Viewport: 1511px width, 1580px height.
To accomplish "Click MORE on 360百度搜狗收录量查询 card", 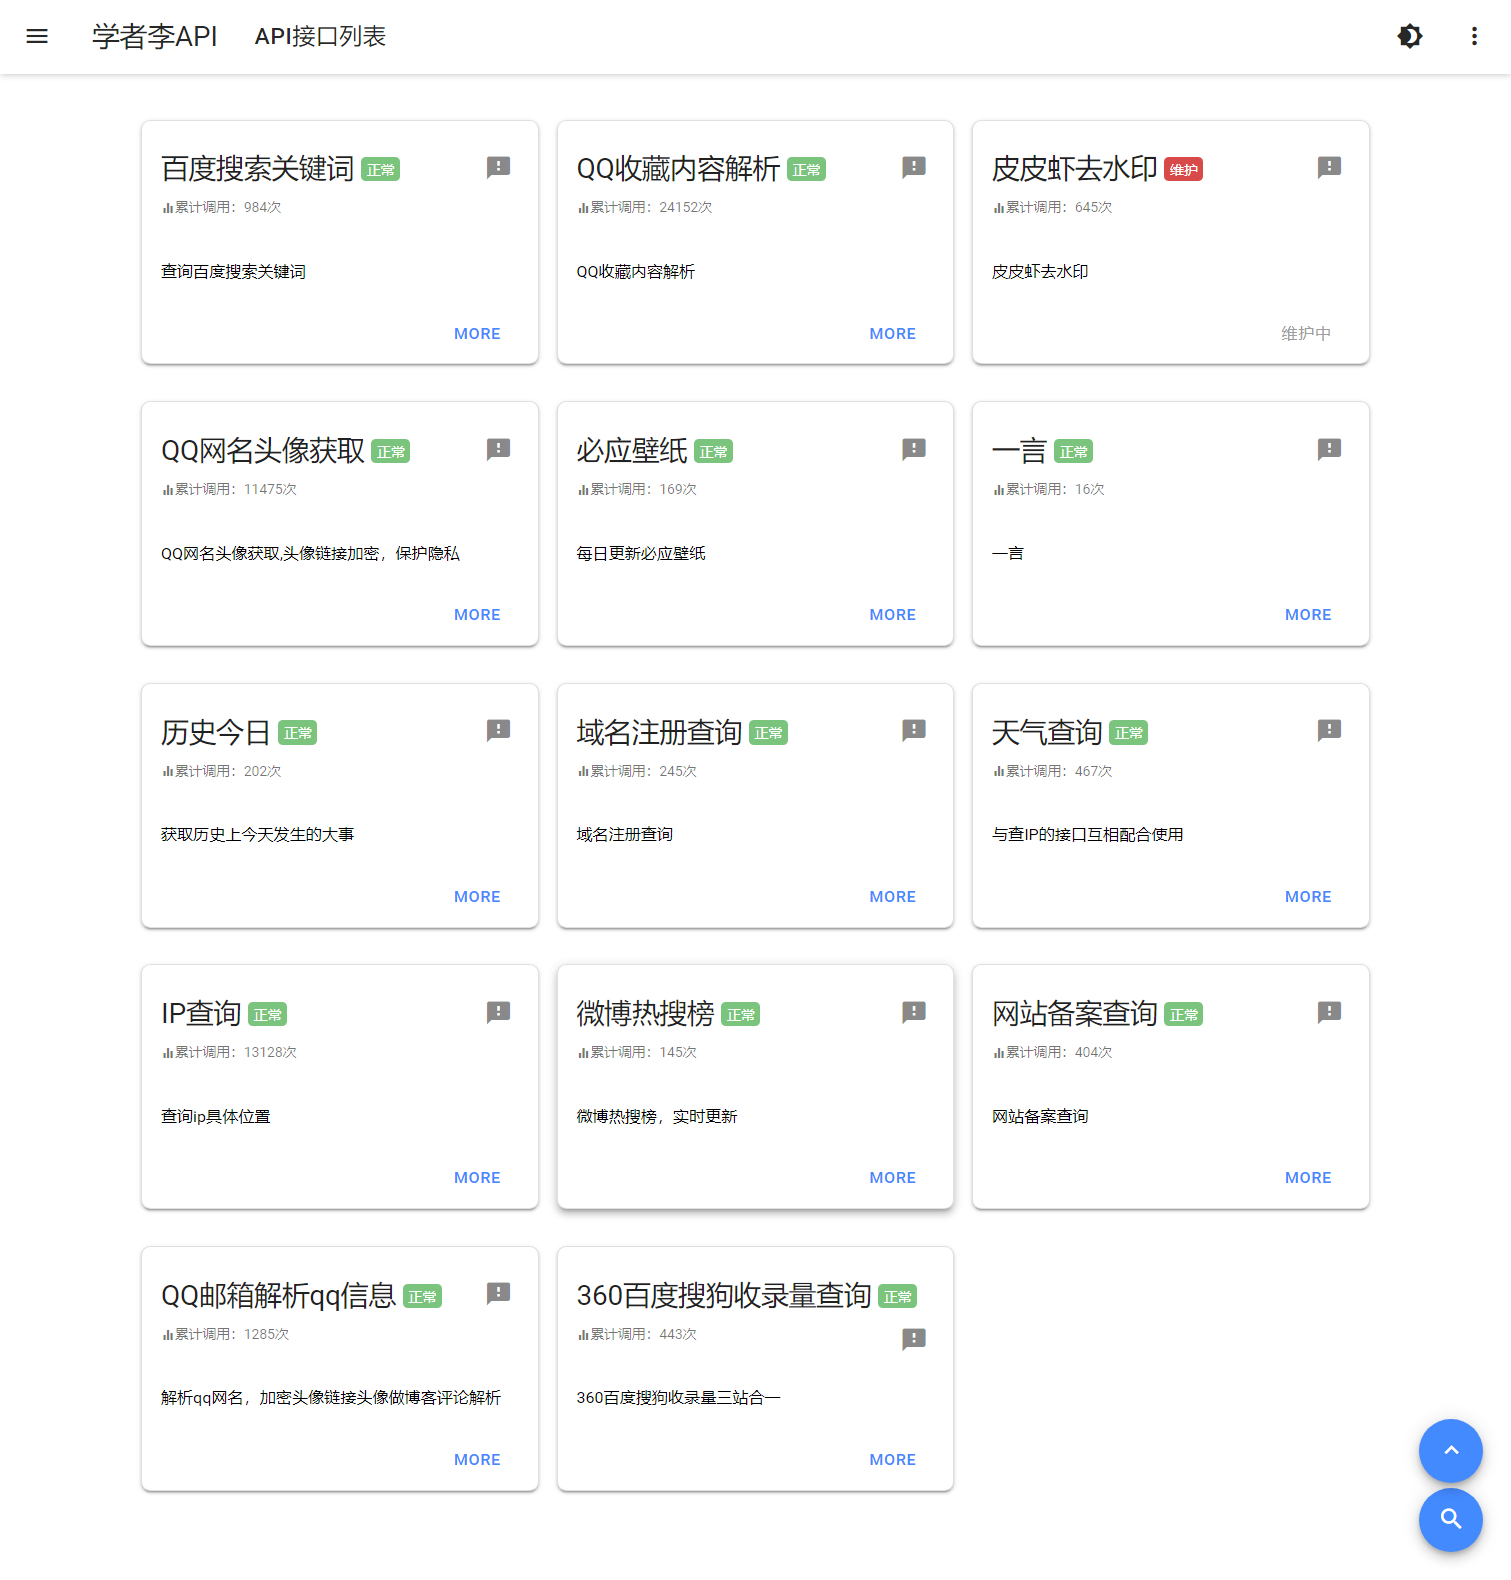I will [x=893, y=1460].
